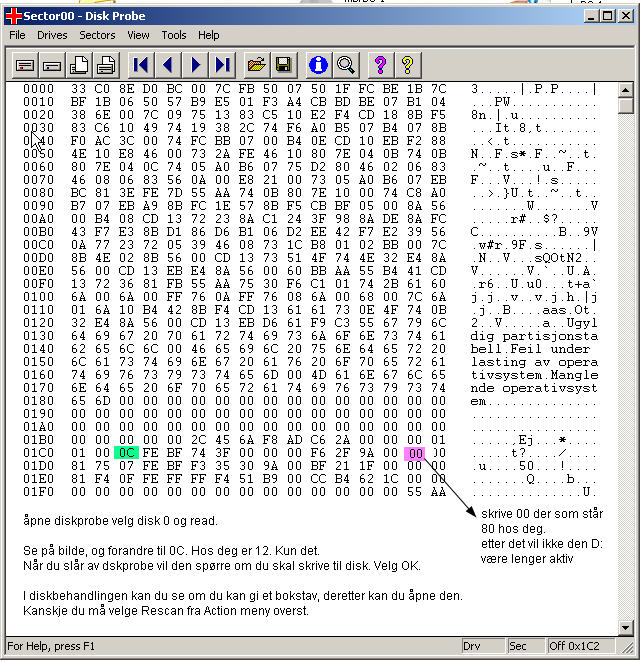Screen dimensions: 643x662
Task: Click the offset label 0130
Action: pyautogui.click(x=38, y=336)
